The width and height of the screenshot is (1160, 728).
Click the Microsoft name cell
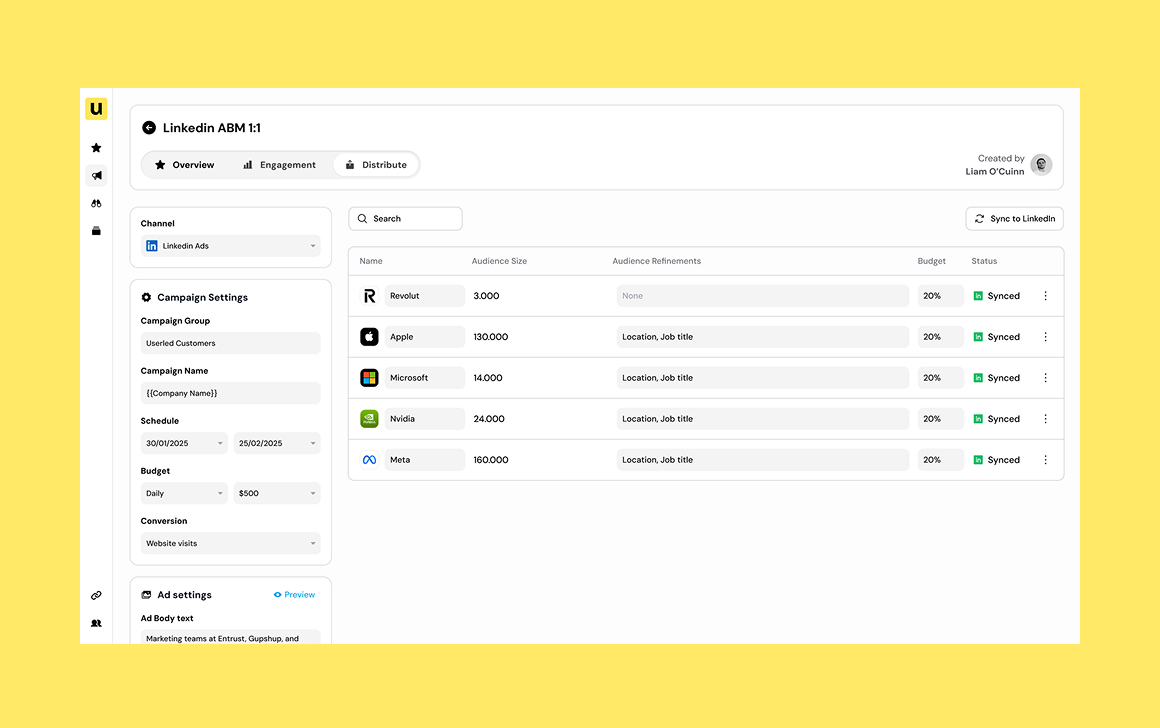425,378
